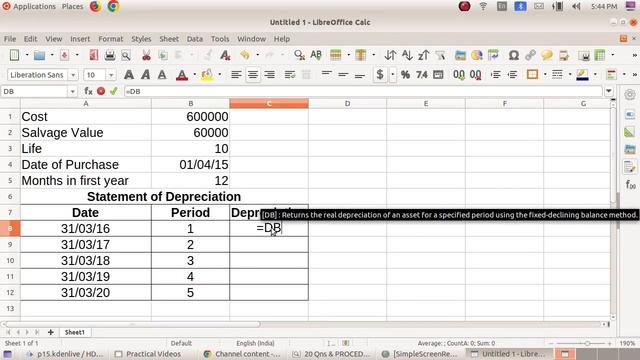Screen dimensions: 640x360
Task: Click Sort Descending icon
Action: pyautogui.click(x=423, y=55)
